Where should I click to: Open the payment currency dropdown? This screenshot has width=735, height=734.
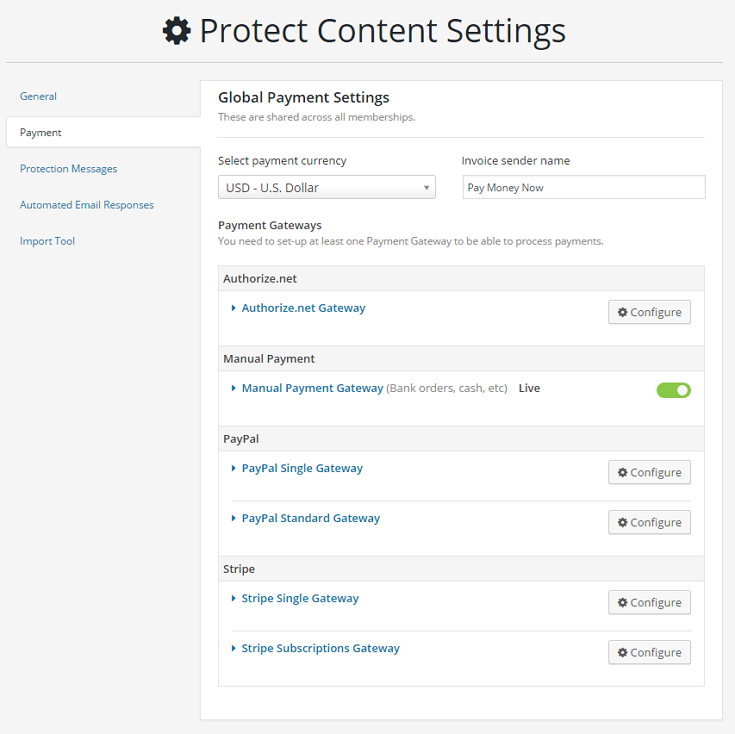tap(326, 187)
